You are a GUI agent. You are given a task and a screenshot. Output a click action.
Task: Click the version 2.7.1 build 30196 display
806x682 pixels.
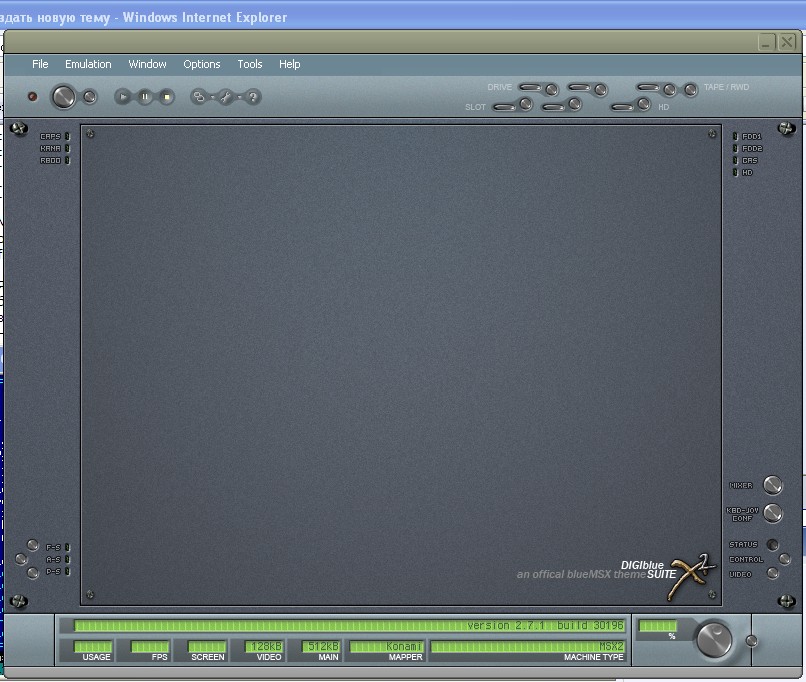349,626
